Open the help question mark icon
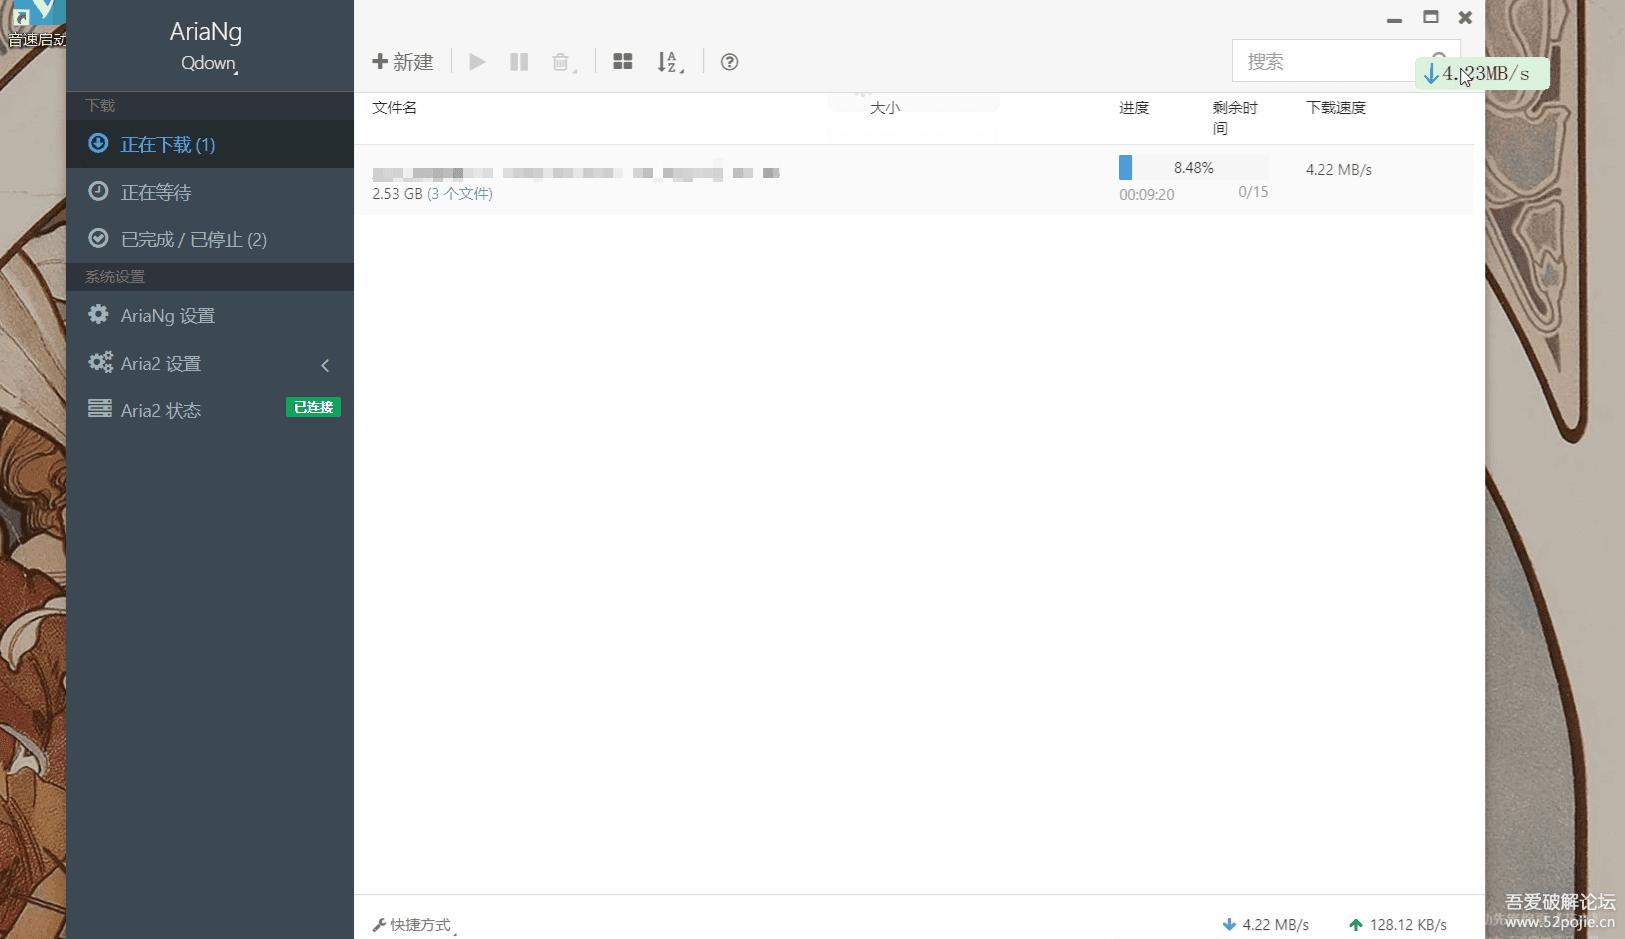This screenshot has height=939, width=1625. [x=730, y=62]
